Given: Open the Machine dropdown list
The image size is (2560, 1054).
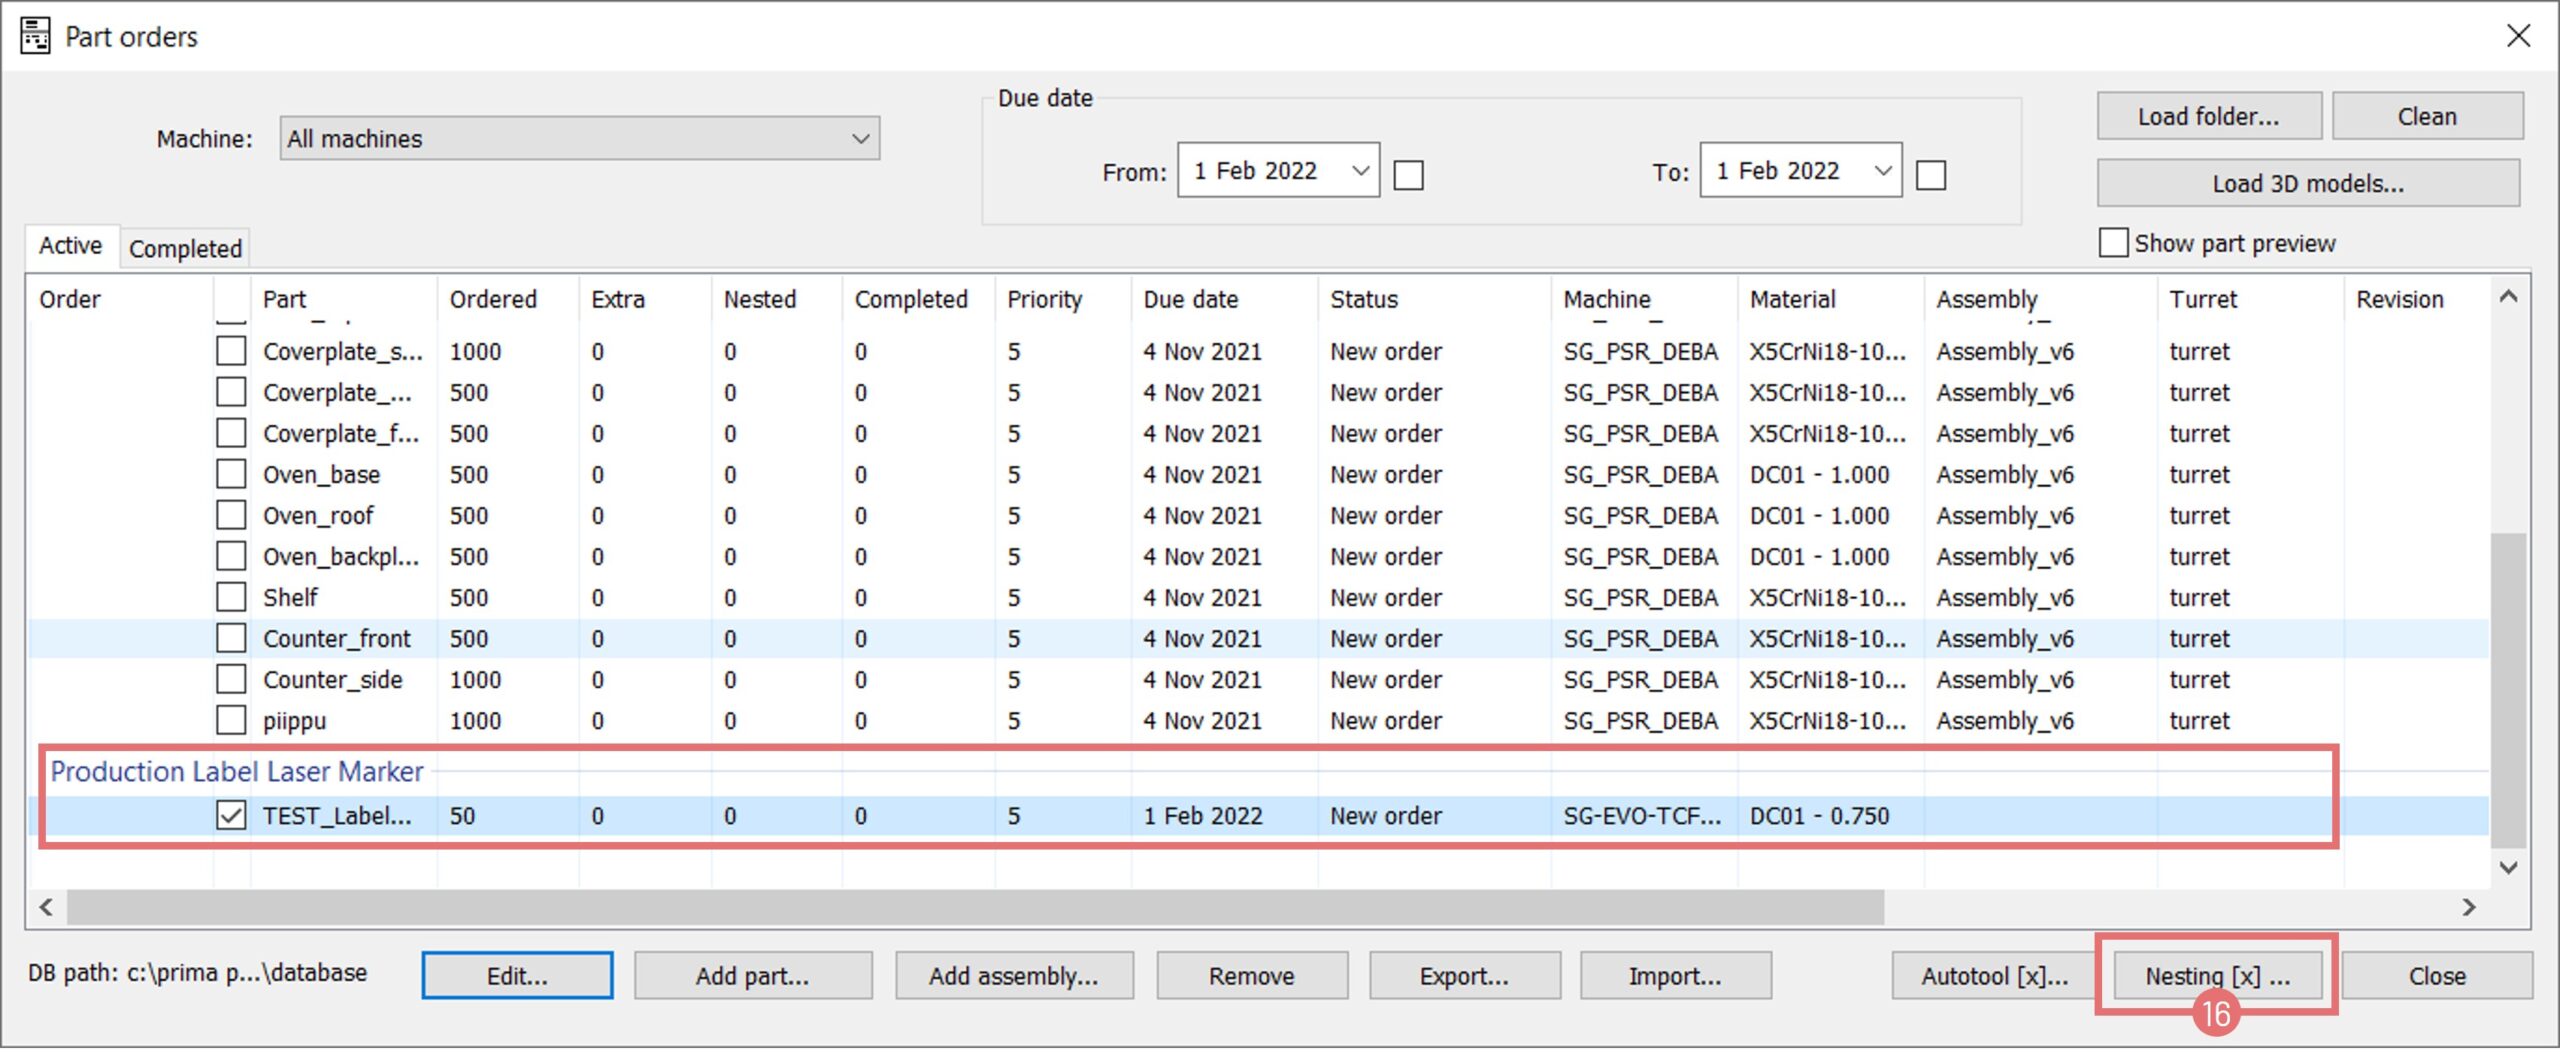Looking at the screenshot, I should (860, 139).
